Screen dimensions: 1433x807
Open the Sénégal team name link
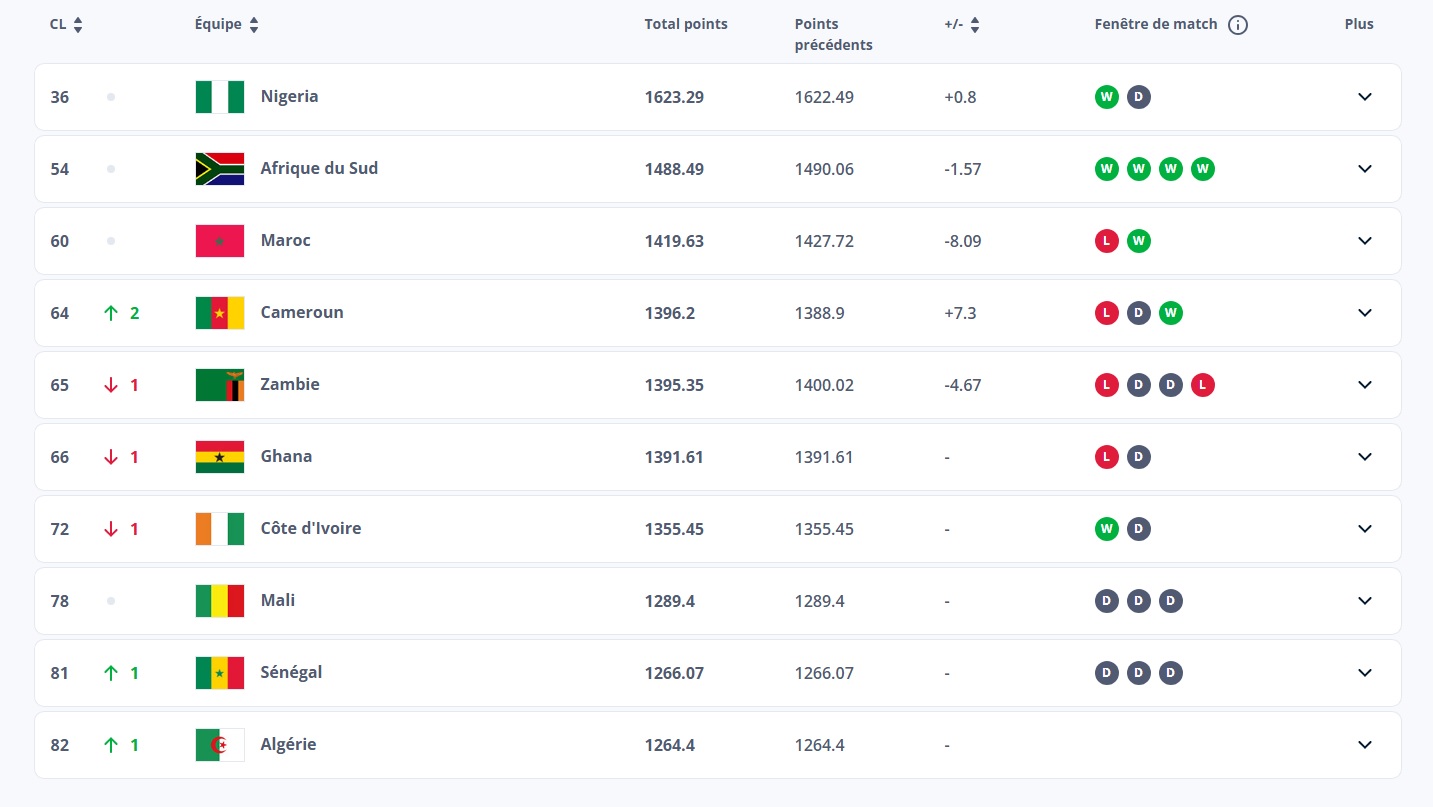pos(291,672)
